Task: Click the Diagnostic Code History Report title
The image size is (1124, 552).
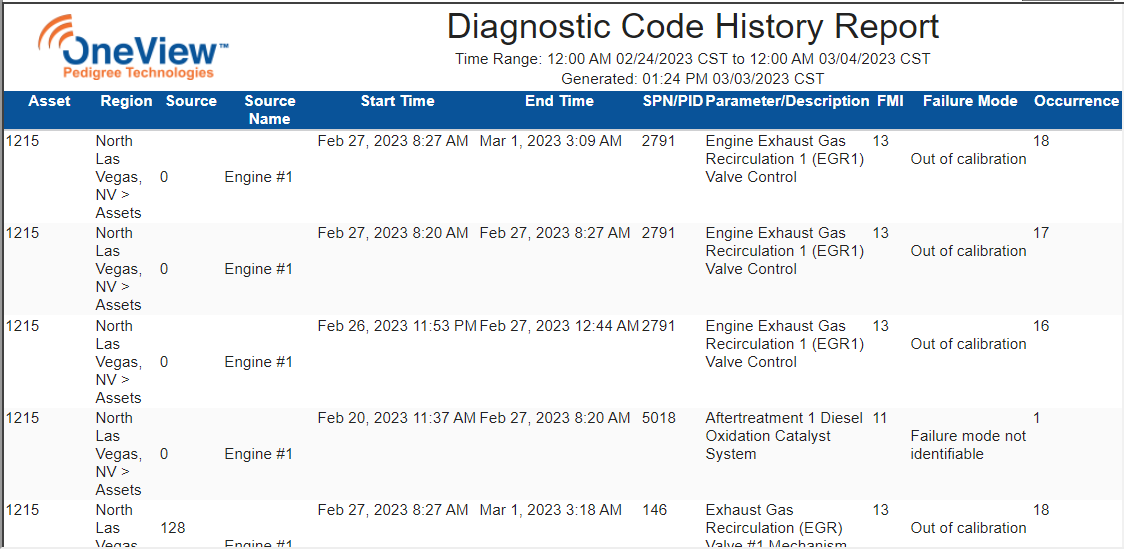Action: pos(692,26)
